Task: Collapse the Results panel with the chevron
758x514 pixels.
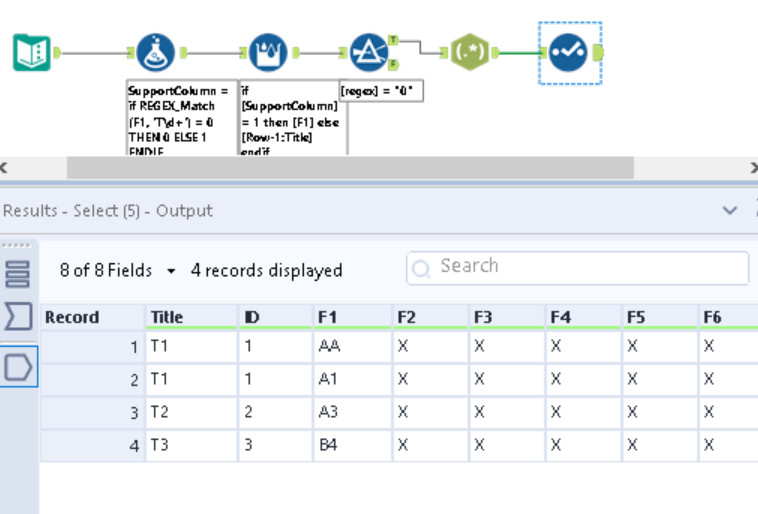Action: coord(731,211)
